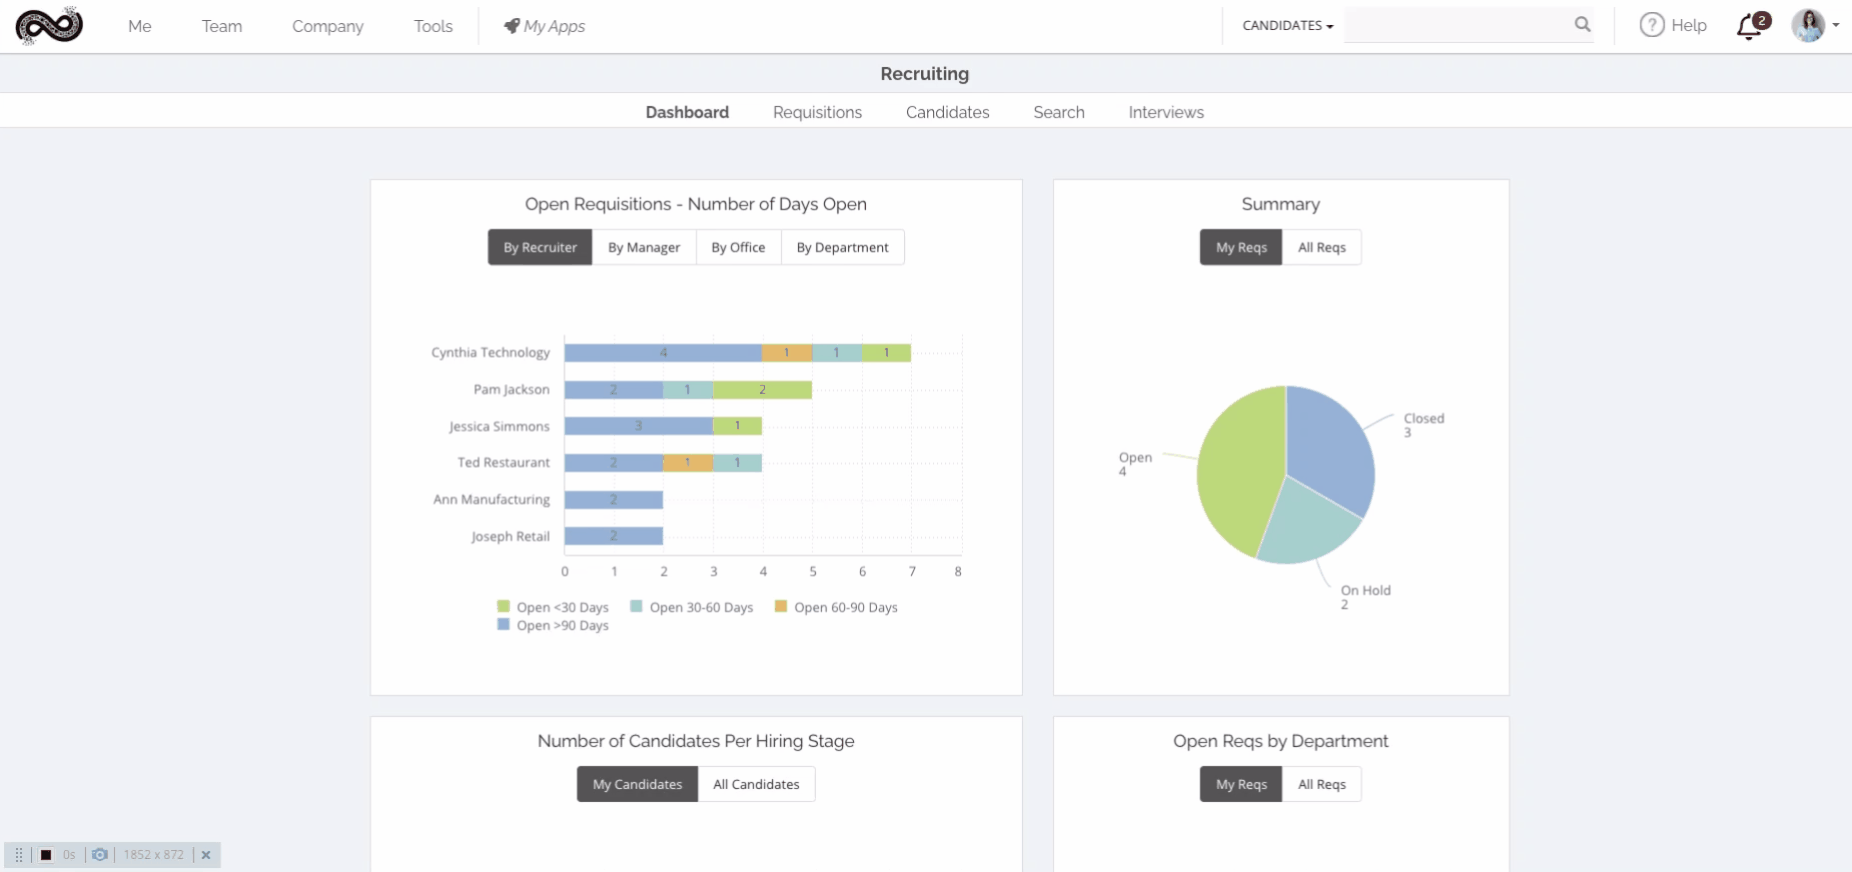The width and height of the screenshot is (1852, 872).
Task: Click the Ann Manufacturing axis label
Action: tap(491, 499)
